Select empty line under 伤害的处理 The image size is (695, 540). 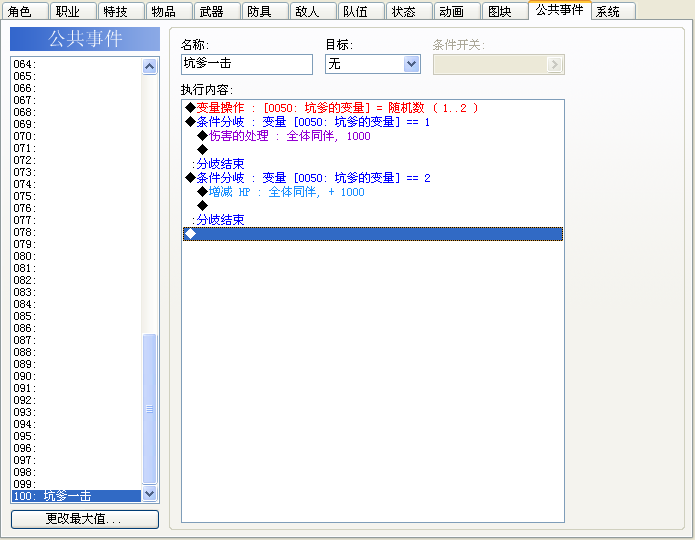point(373,150)
